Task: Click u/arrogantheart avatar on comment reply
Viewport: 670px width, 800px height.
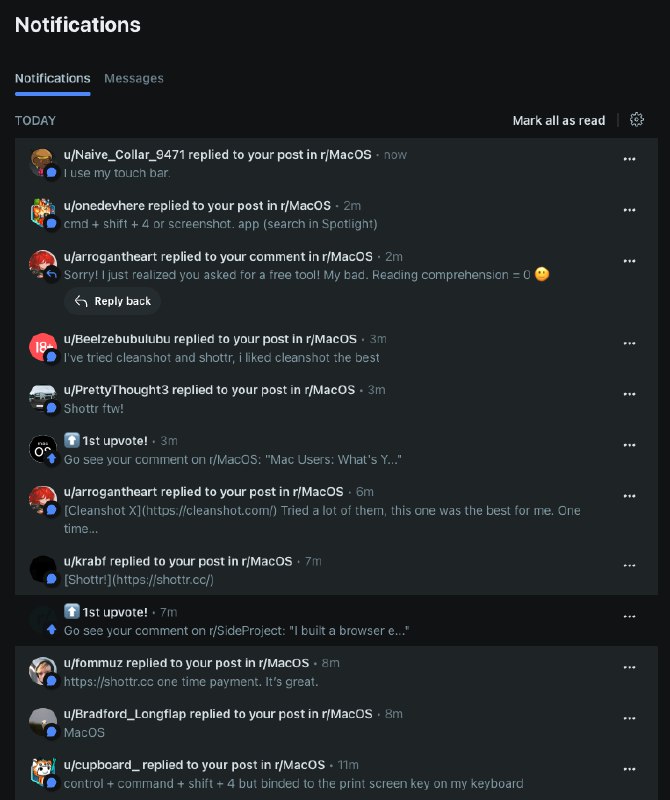Action: coord(43,265)
